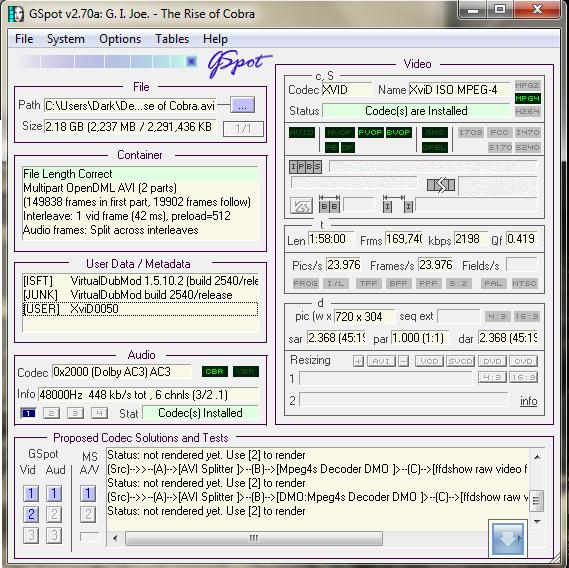The width and height of the screenshot is (569, 568).
Task: Click the audio CBR indicator
Action: [214, 372]
